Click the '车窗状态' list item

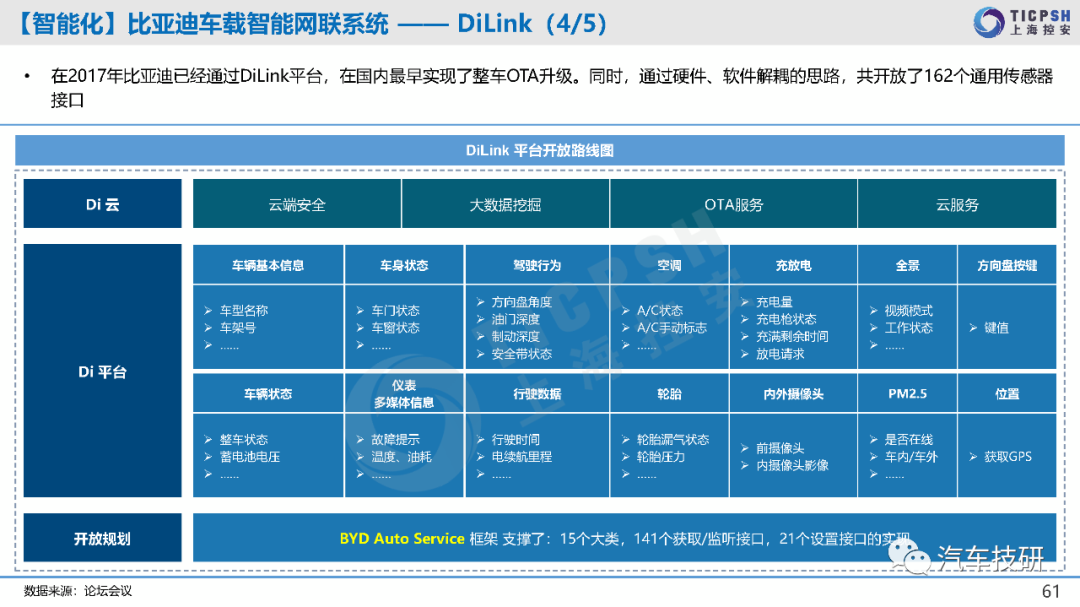[395, 328]
